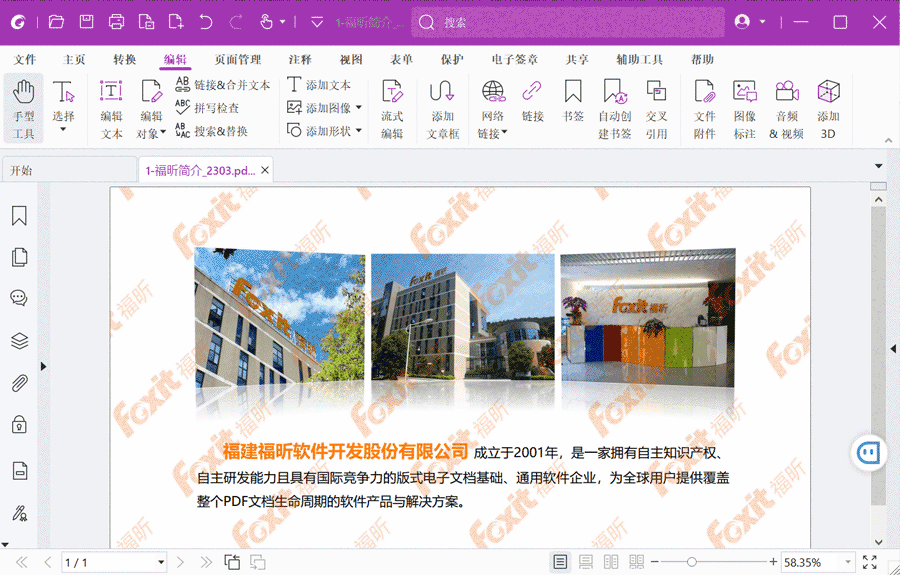Toggle fullscreen mode in status bar

tap(870, 562)
